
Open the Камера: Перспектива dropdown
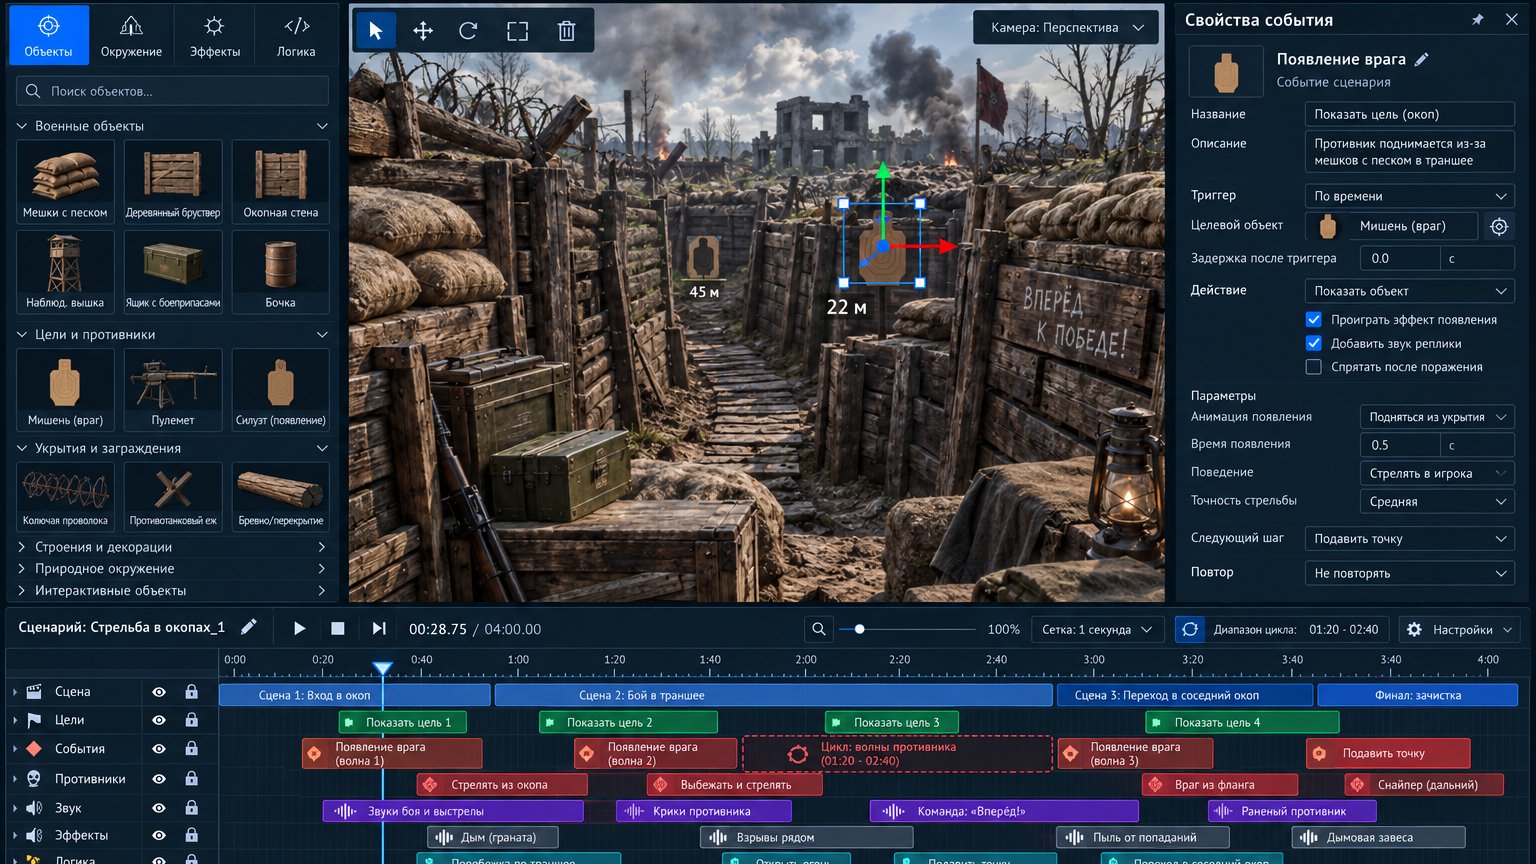pyautogui.click(x=1066, y=28)
